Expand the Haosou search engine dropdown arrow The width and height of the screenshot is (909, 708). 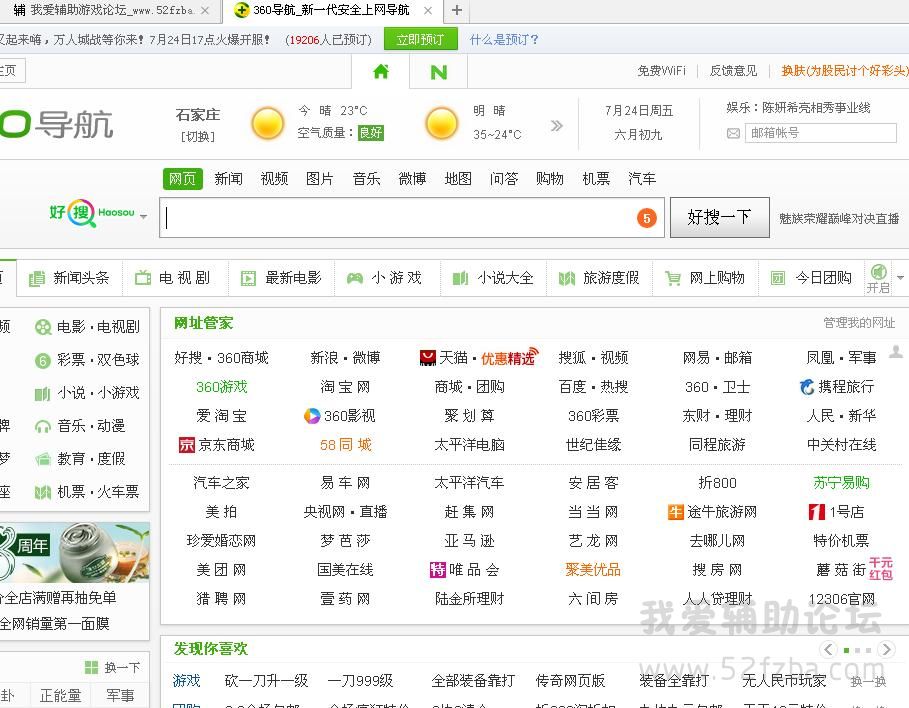click(143, 216)
